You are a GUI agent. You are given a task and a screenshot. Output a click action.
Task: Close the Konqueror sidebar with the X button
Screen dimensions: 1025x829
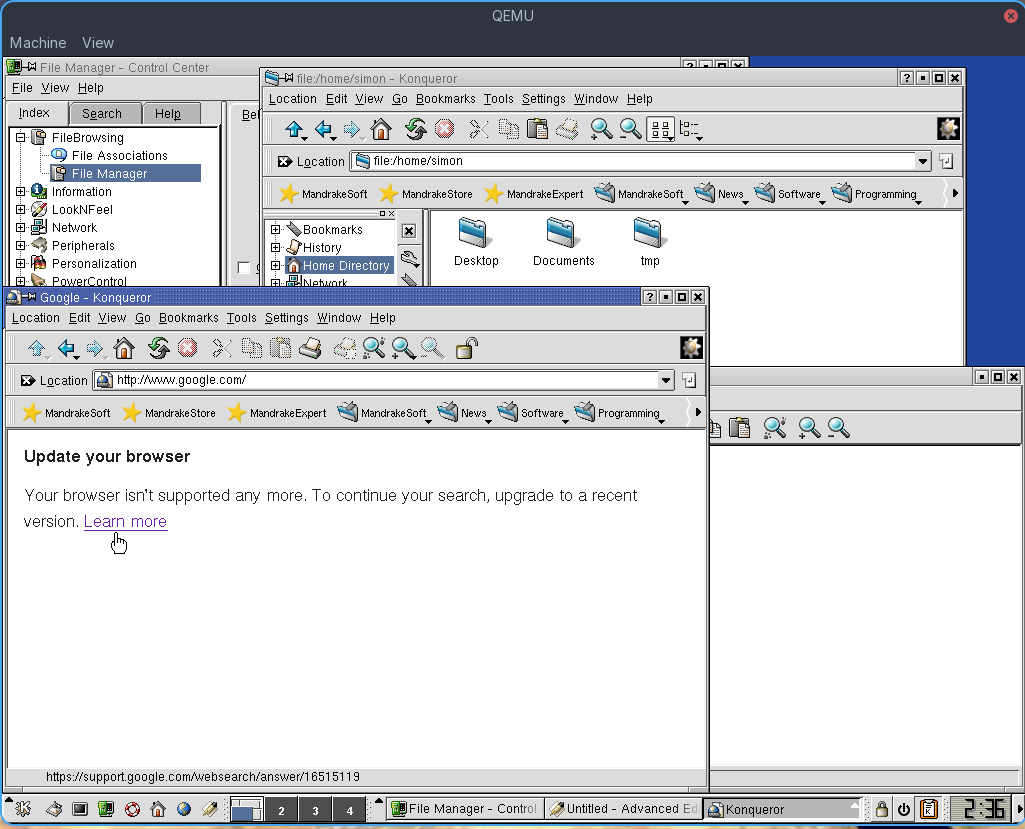pyautogui.click(x=409, y=231)
